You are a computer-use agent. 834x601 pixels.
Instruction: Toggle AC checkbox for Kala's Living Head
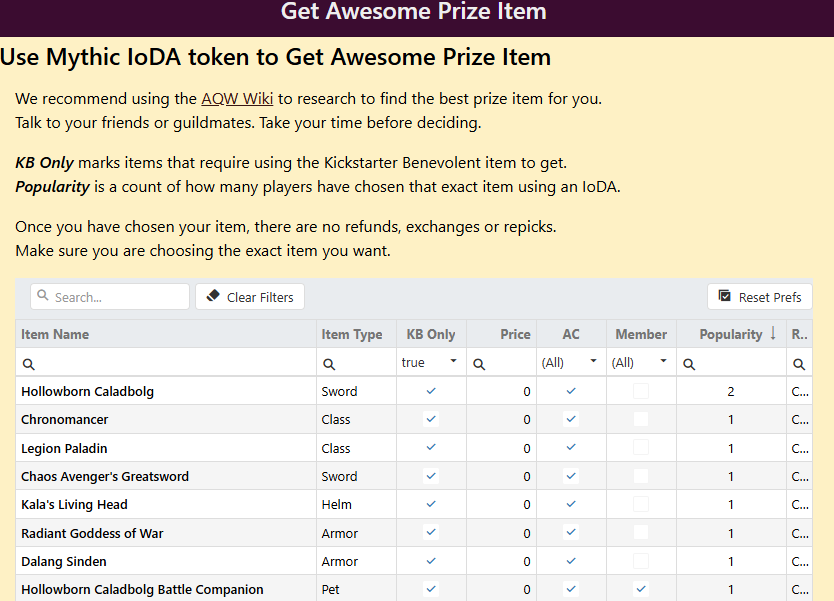point(571,504)
